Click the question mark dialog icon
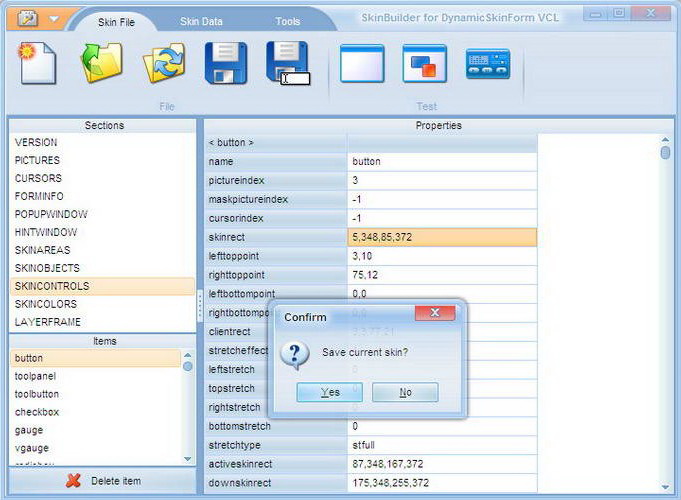Viewport: 681px width, 500px height. coord(295,354)
